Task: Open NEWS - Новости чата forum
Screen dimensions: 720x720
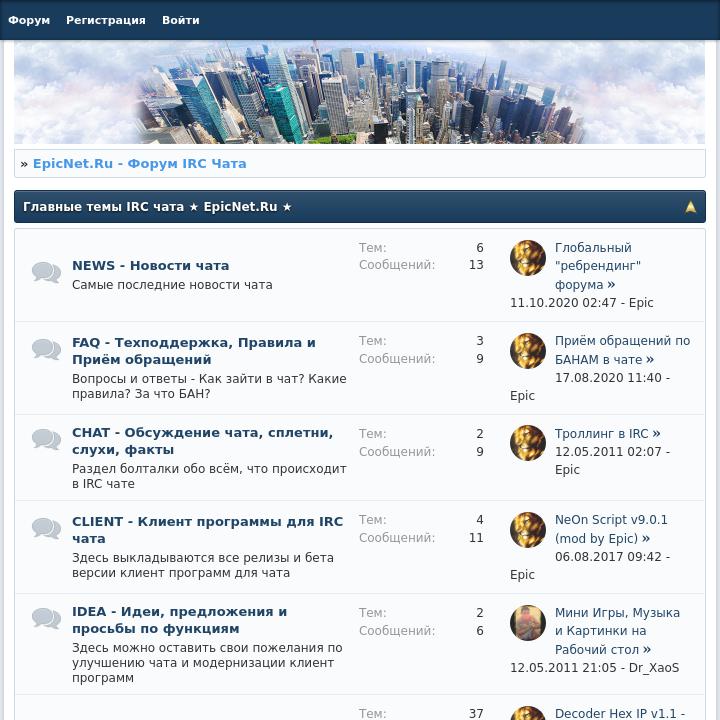Action: [151, 265]
